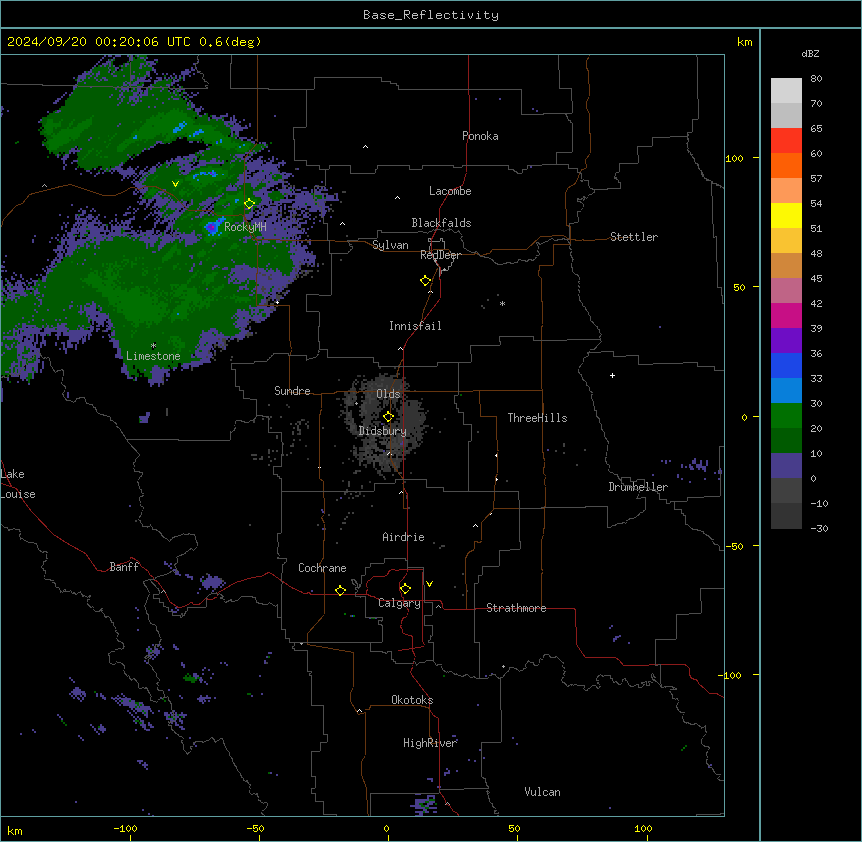
Task: Click the orange 60 dBZ legend swatch
Action: click(x=786, y=165)
